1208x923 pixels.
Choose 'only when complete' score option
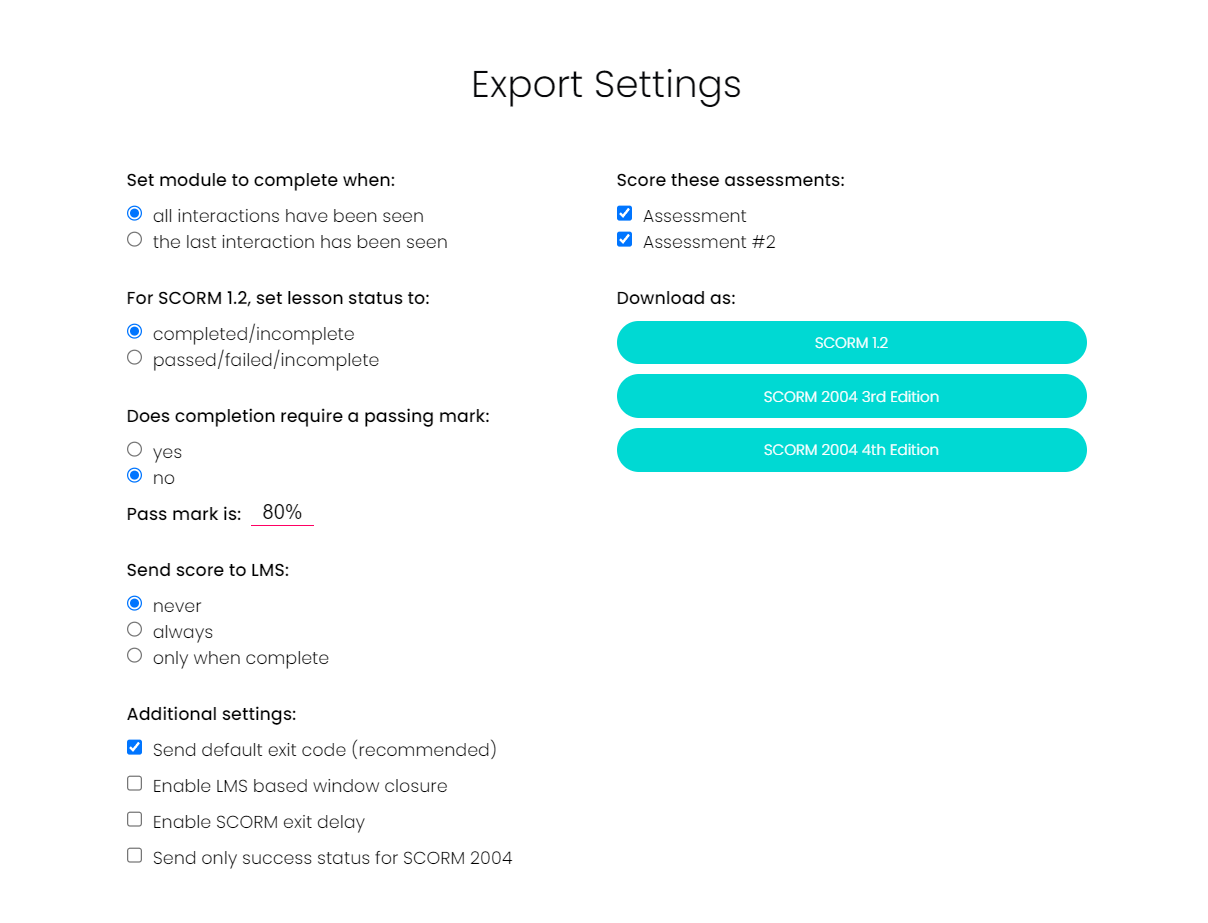(x=135, y=656)
